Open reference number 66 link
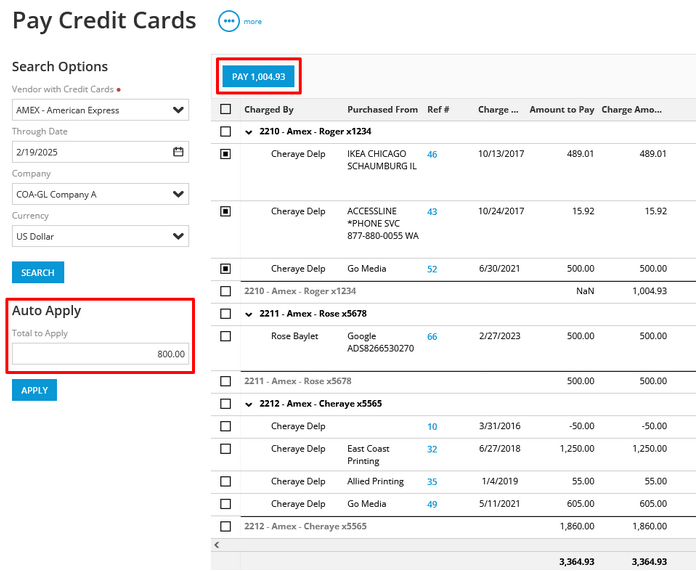698x571 pixels. 432,336
